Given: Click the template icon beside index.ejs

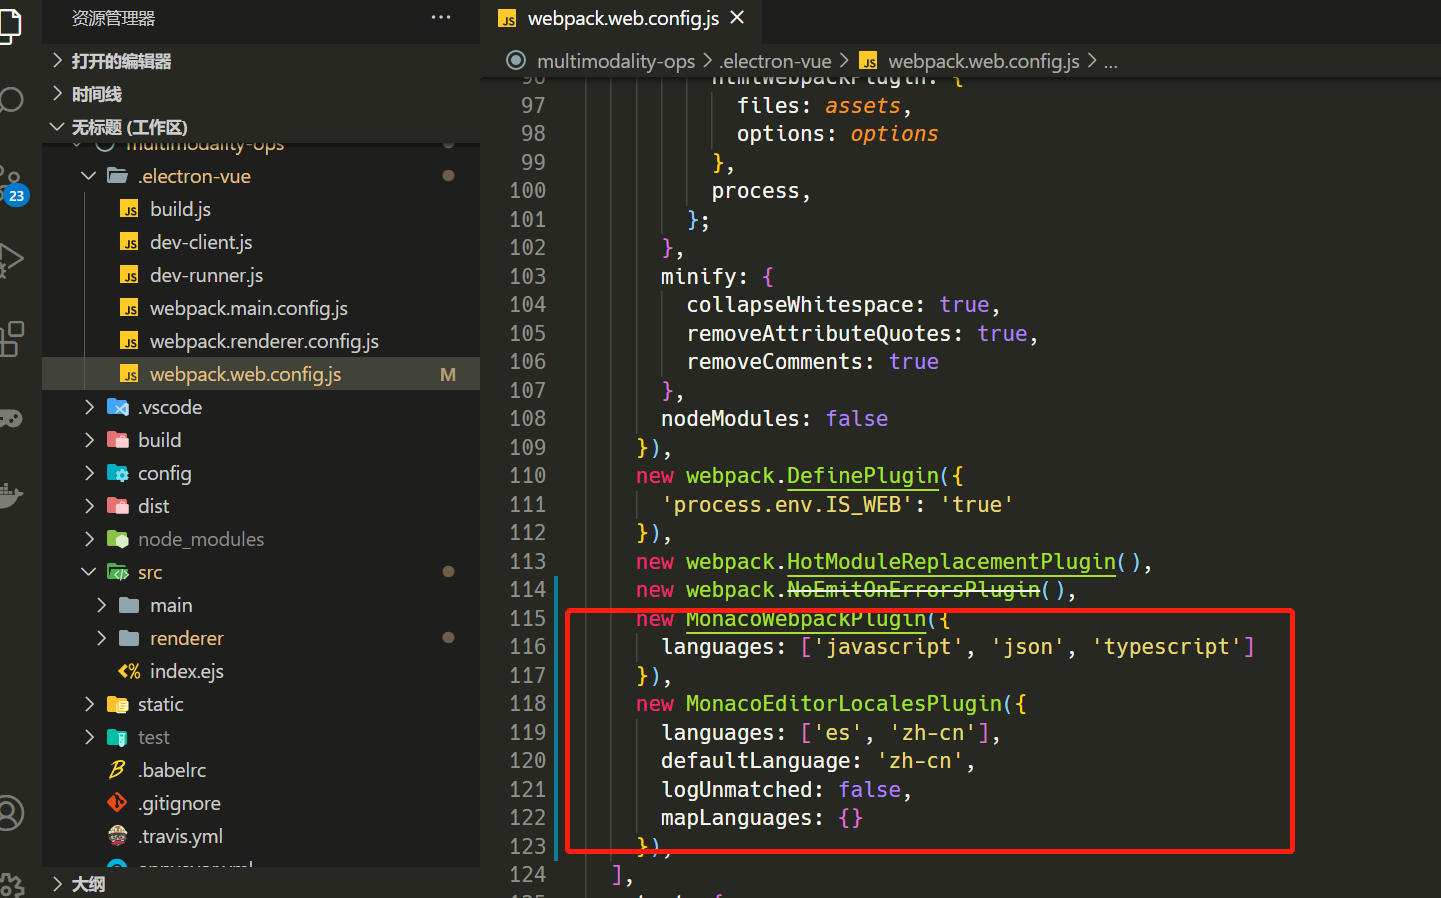Looking at the screenshot, I should click(x=129, y=671).
